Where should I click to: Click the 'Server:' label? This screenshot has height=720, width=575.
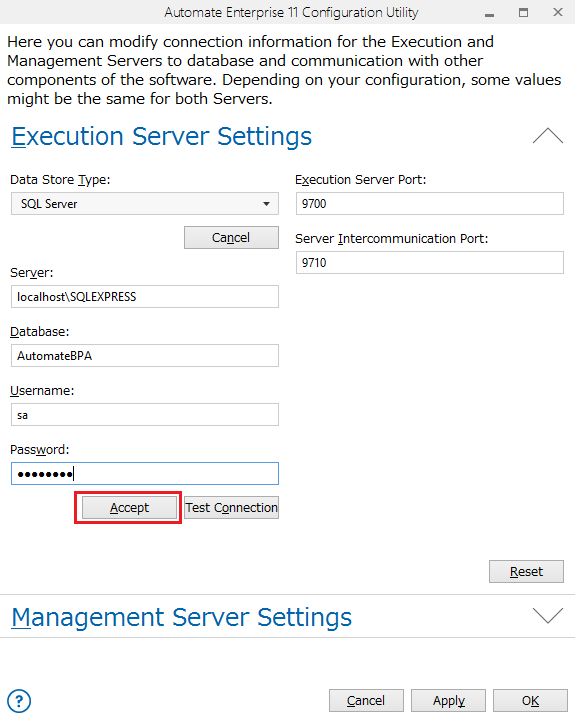[x=32, y=273]
